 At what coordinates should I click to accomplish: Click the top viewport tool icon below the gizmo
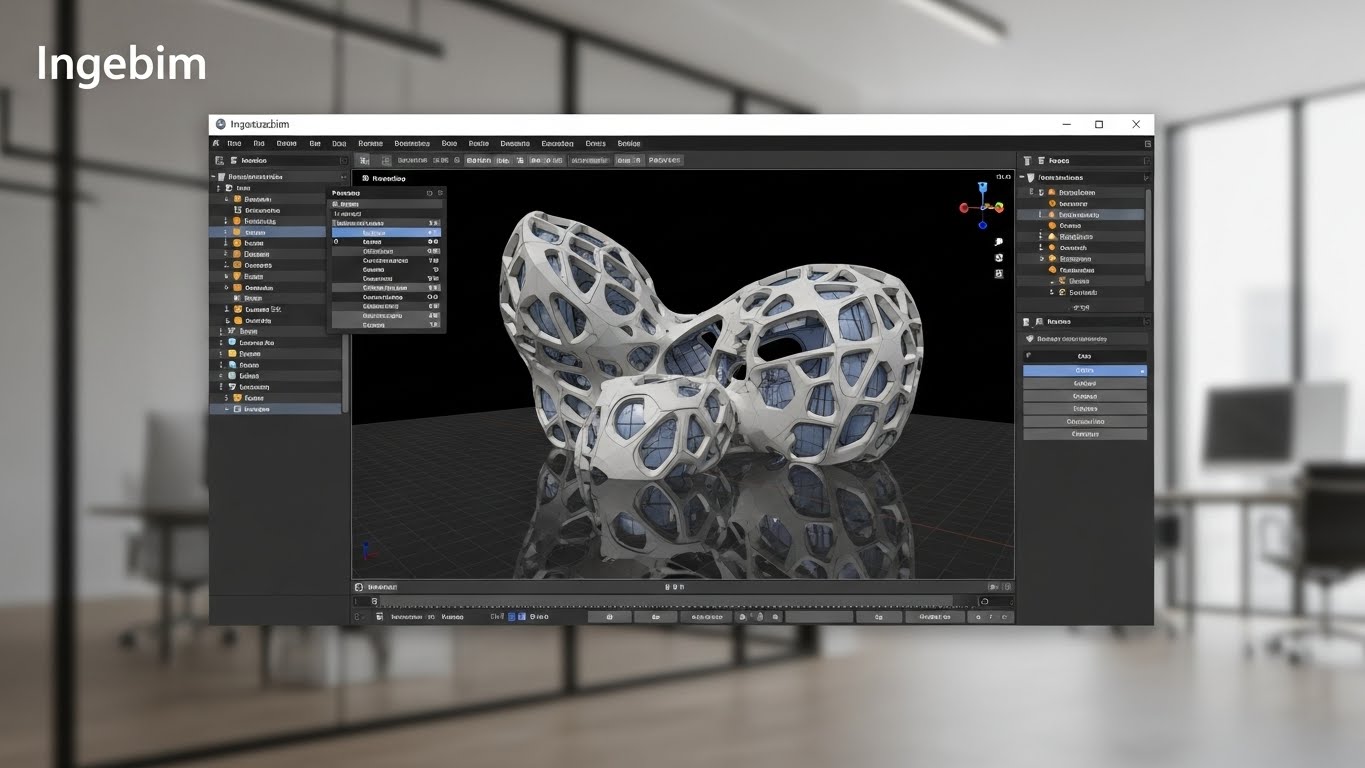pyautogui.click(x=998, y=241)
